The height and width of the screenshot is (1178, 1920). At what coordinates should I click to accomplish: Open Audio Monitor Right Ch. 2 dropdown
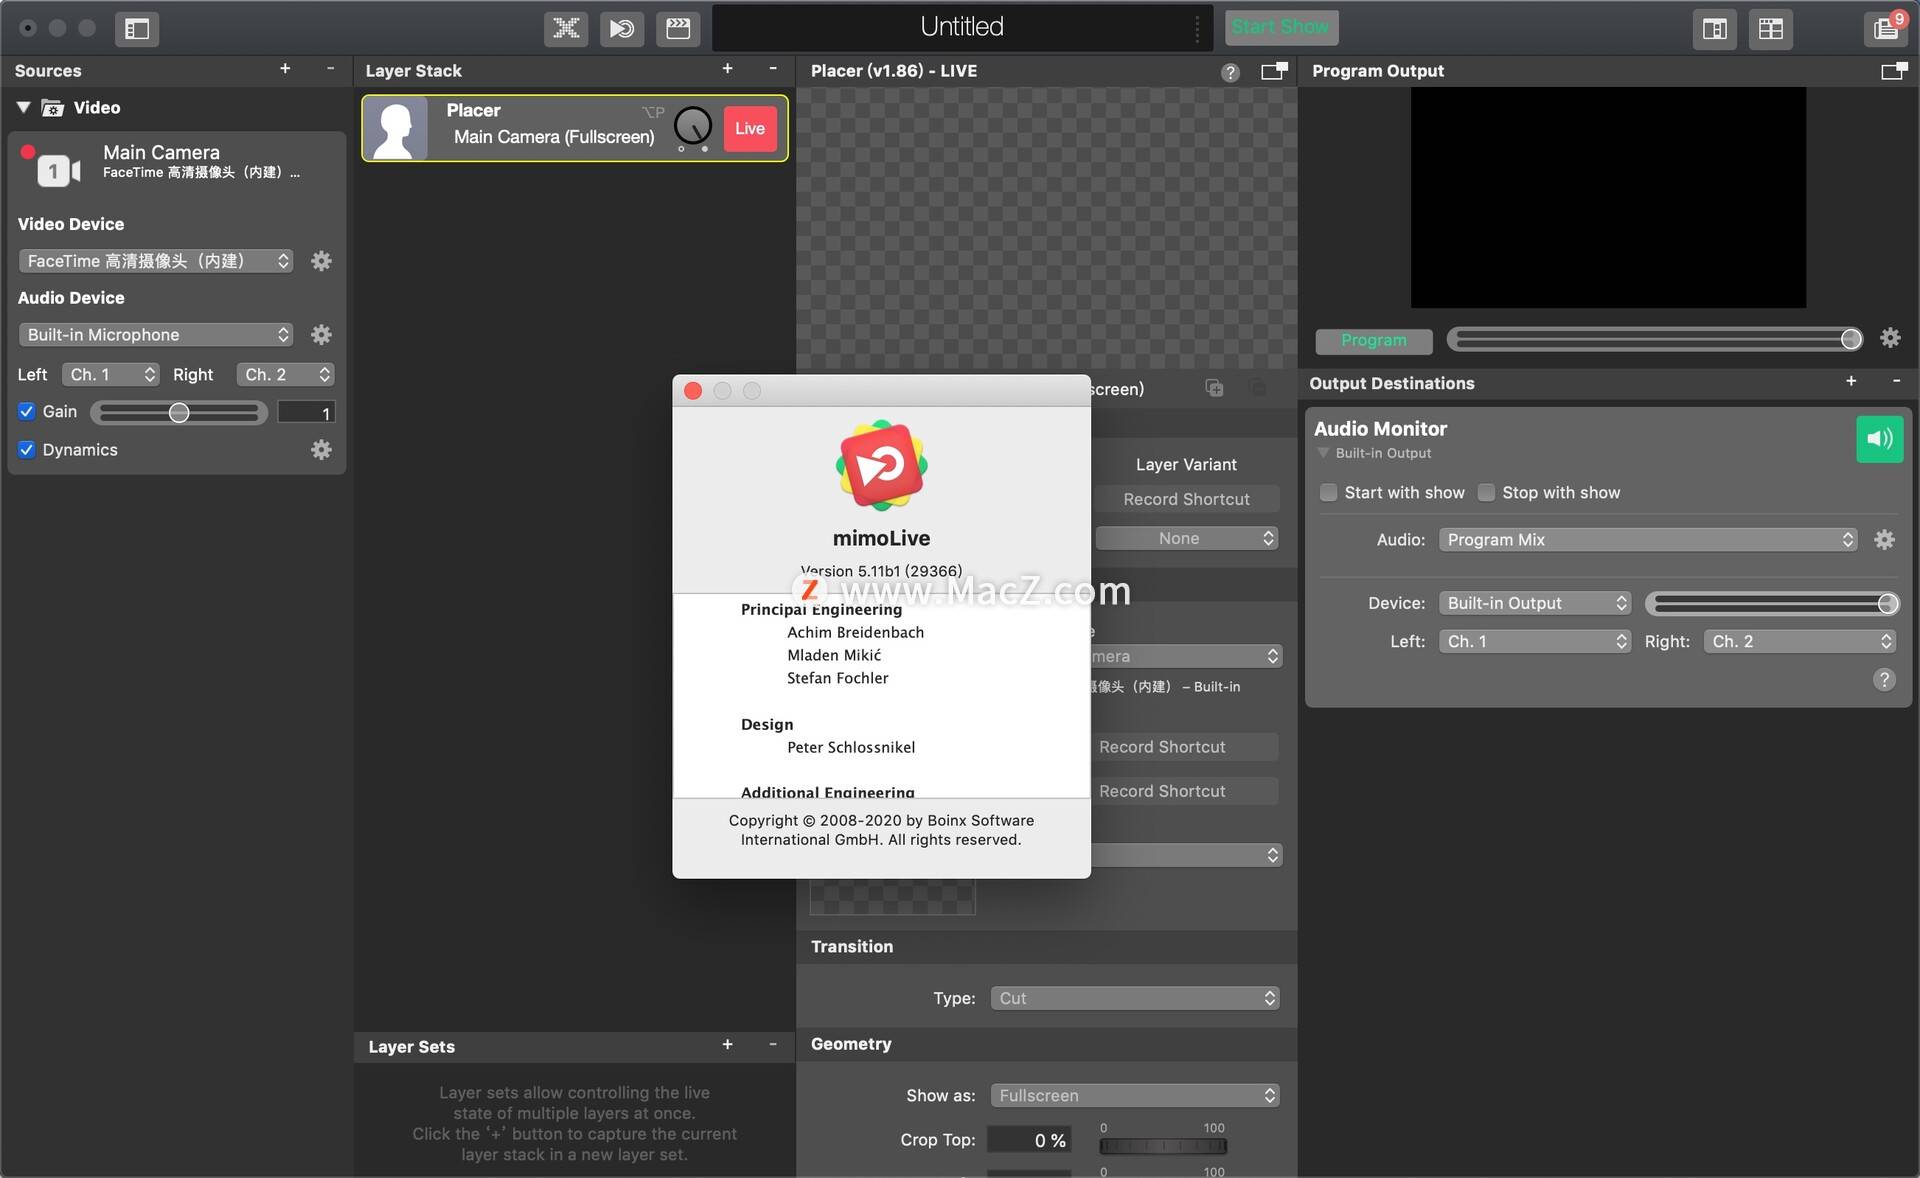click(1800, 641)
